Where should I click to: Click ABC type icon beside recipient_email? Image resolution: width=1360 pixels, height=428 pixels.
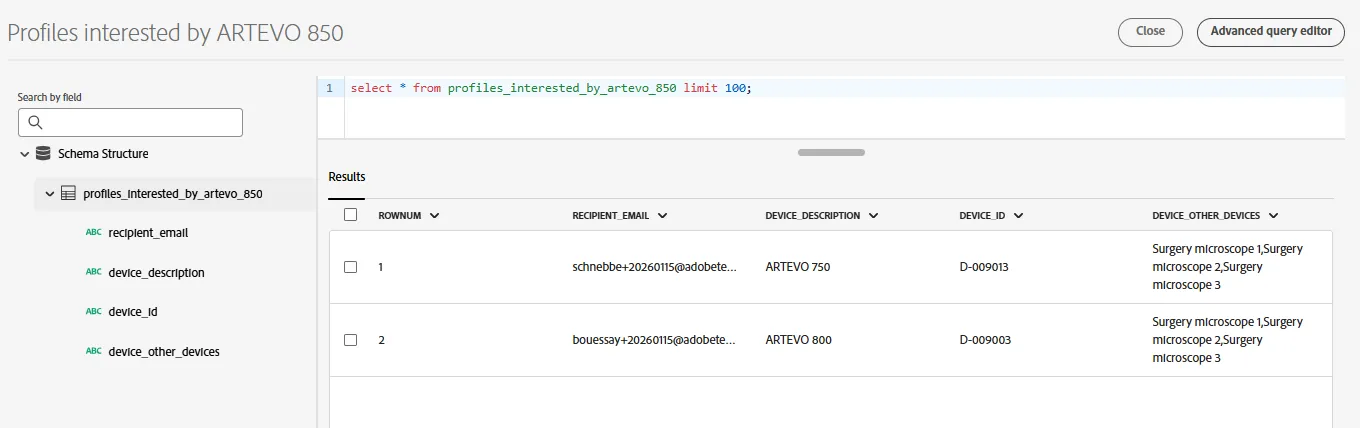(93, 233)
